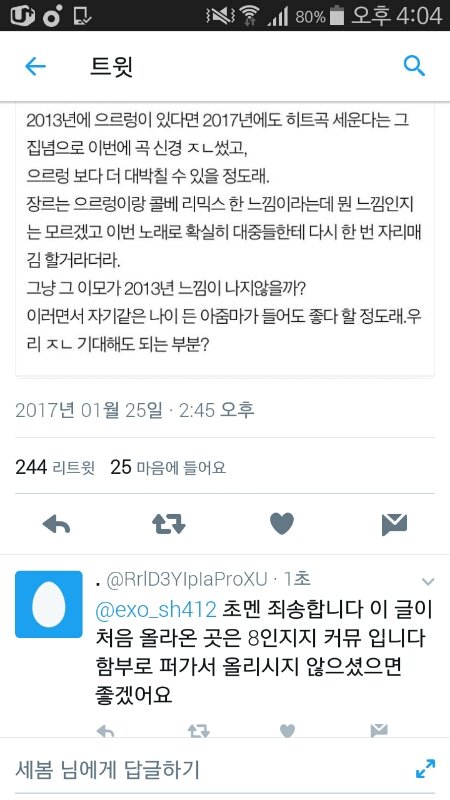View the 244 retweets list
450x800 pixels.
click(55, 467)
